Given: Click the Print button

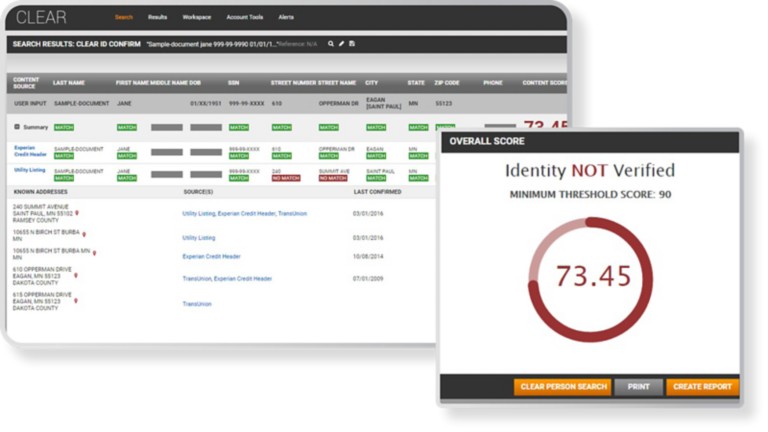Looking at the screenshot, I should tap(639, 387).
